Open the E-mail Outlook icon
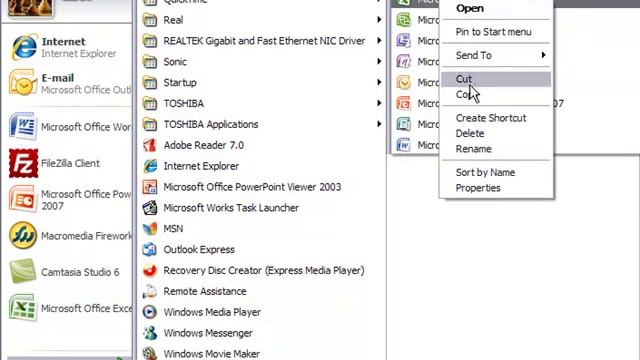This screenshot has width=640, height=360. [x=23, y=83]
